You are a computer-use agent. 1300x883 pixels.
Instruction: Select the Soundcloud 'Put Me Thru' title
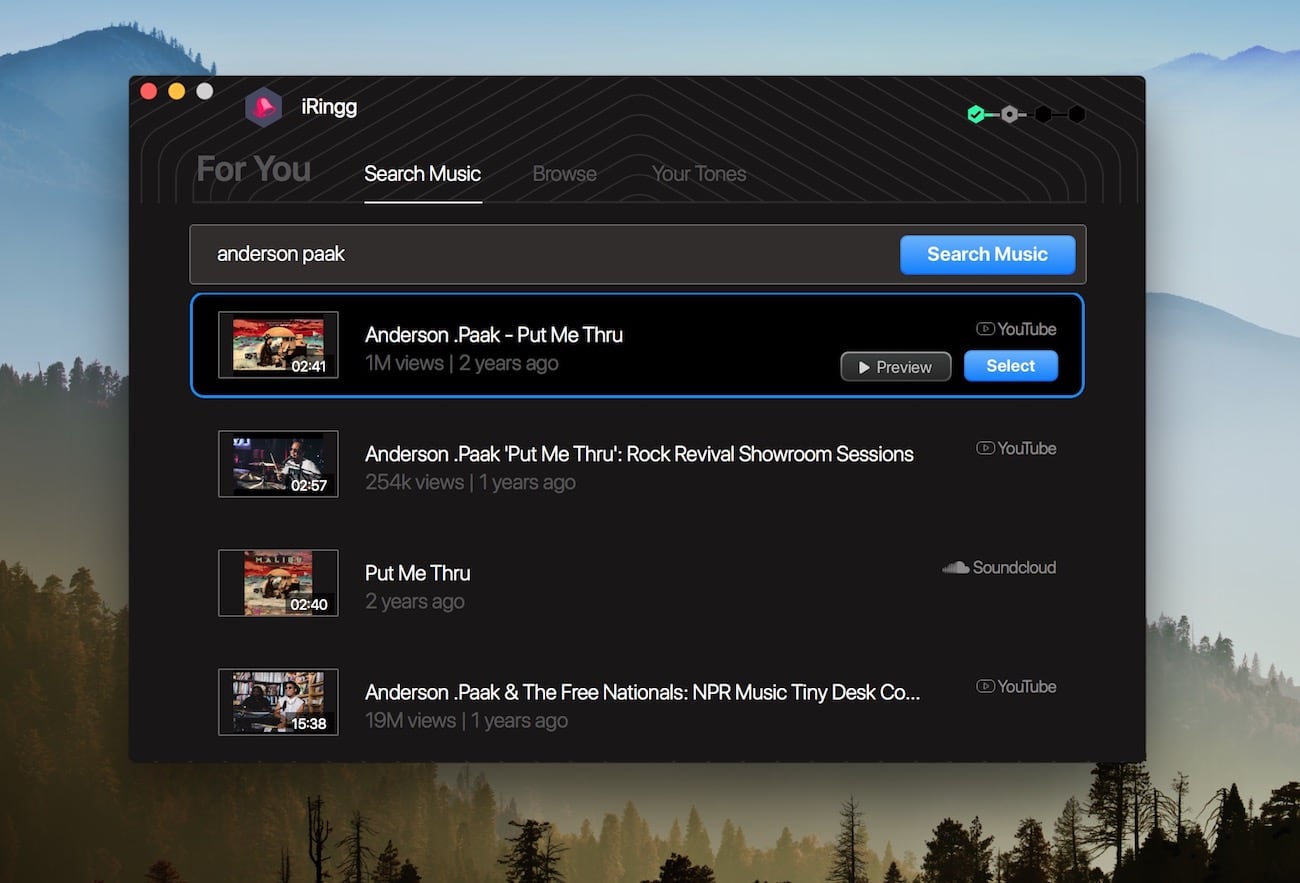(x=417, y=573)
